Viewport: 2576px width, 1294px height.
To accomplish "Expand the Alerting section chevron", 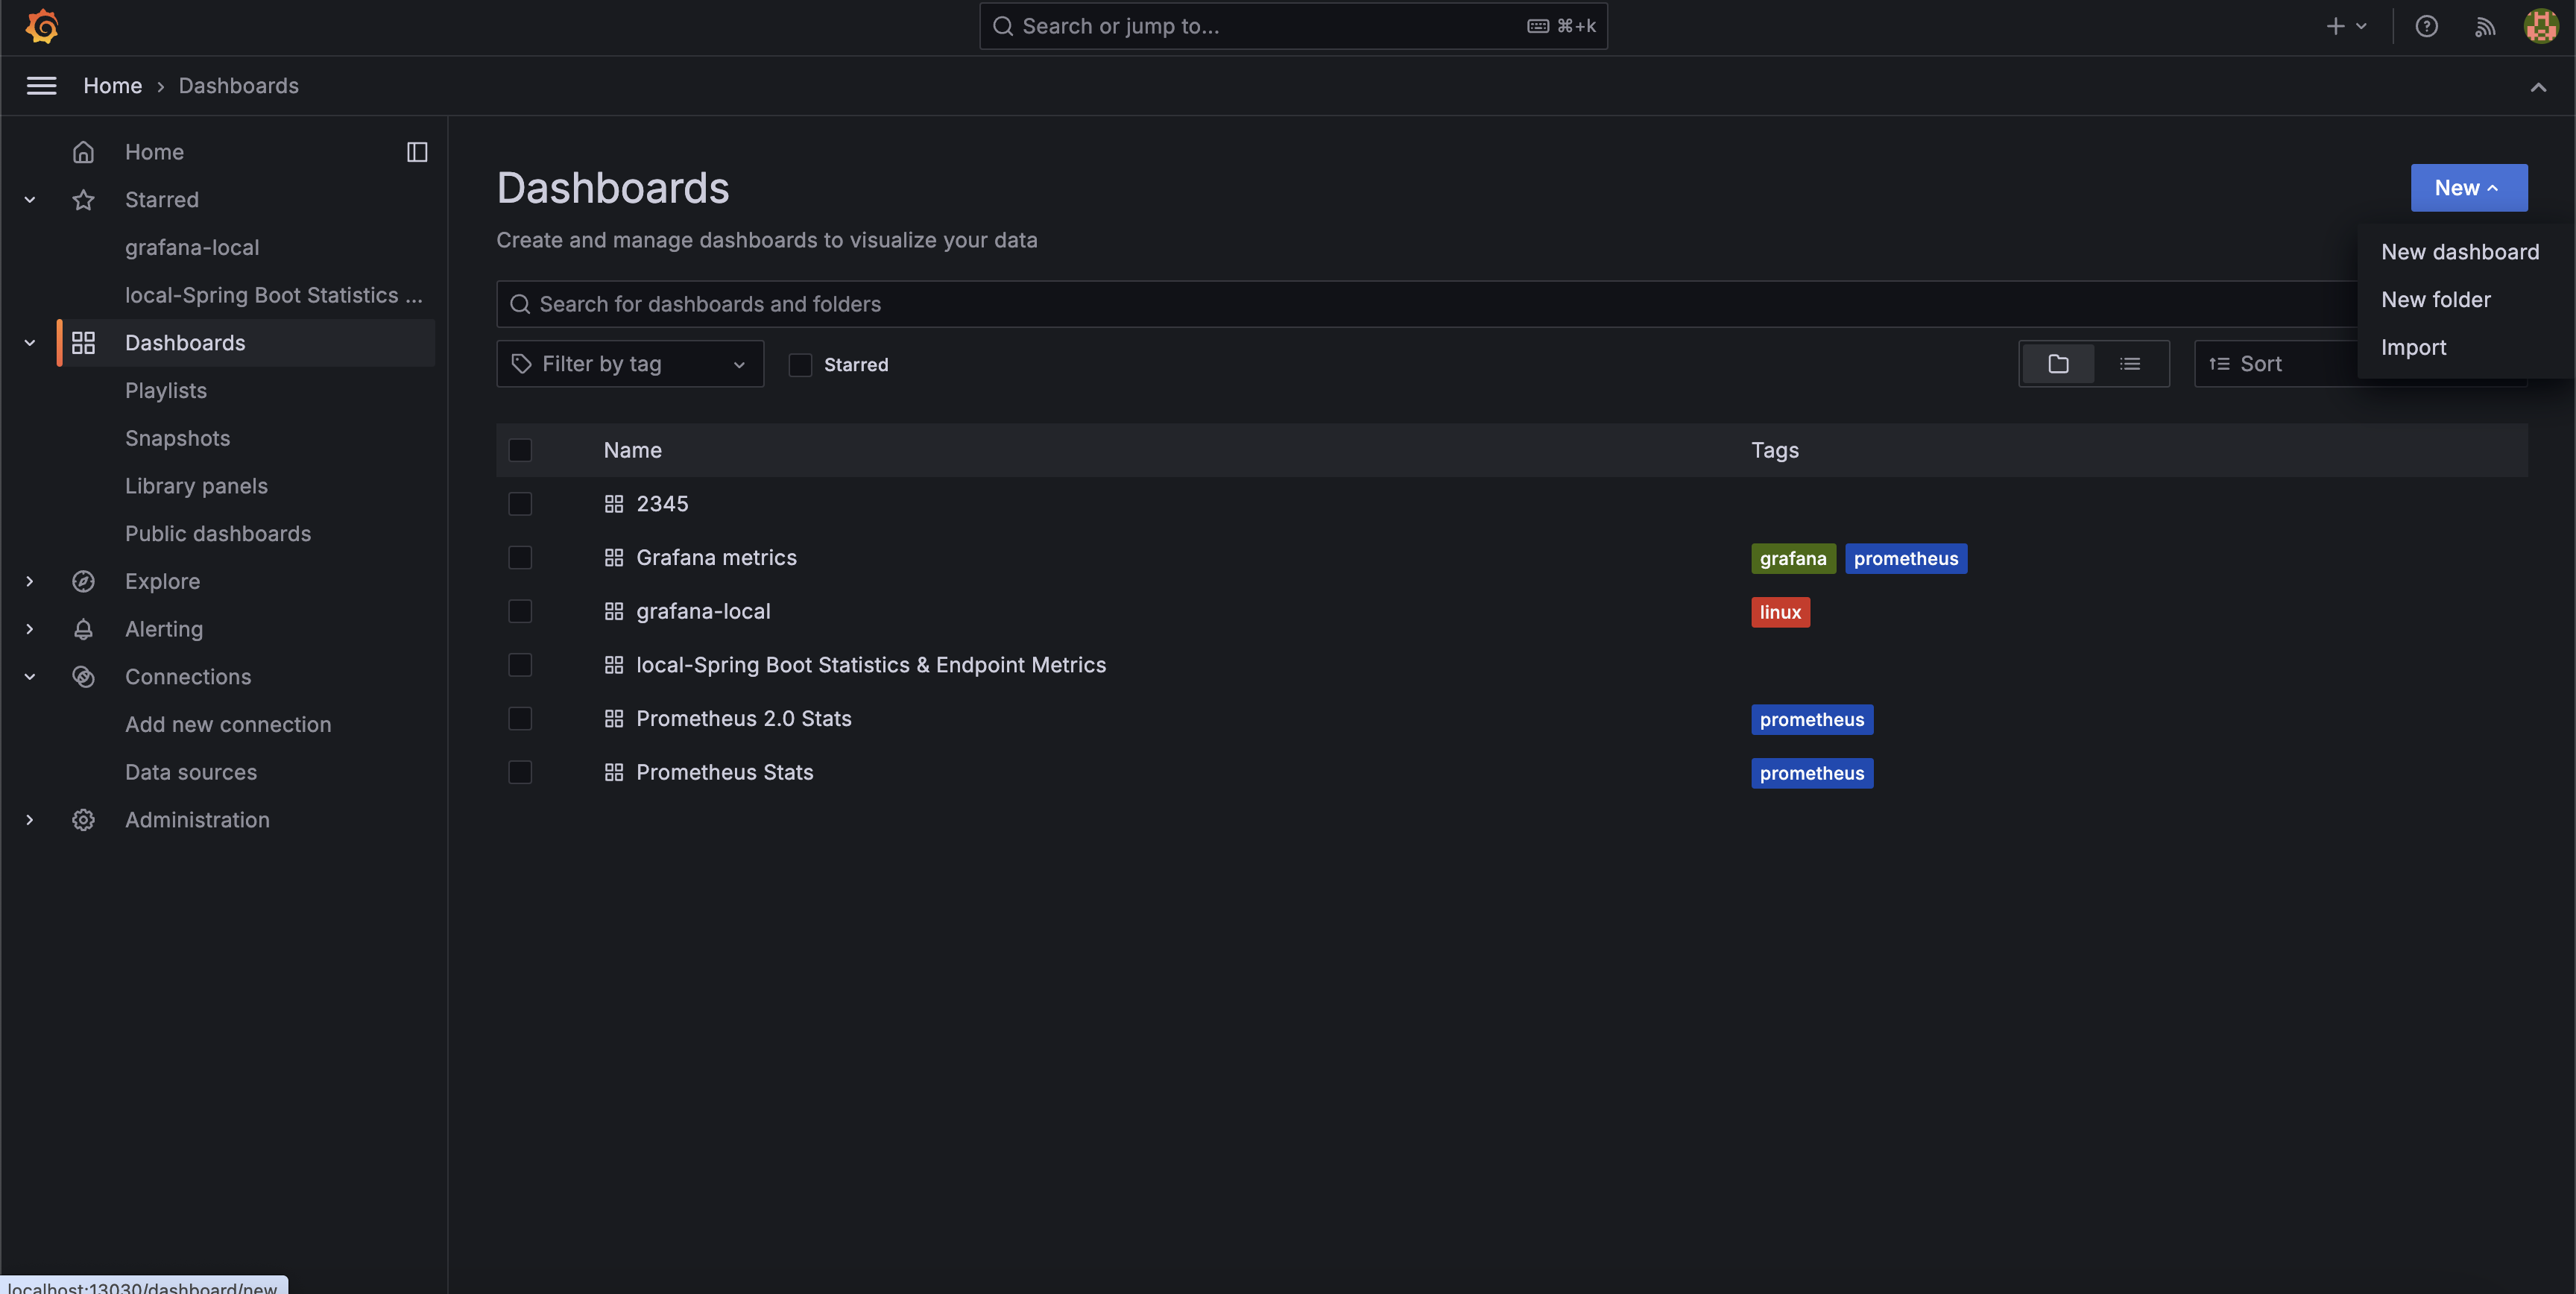I will click(x=30, y=629).
